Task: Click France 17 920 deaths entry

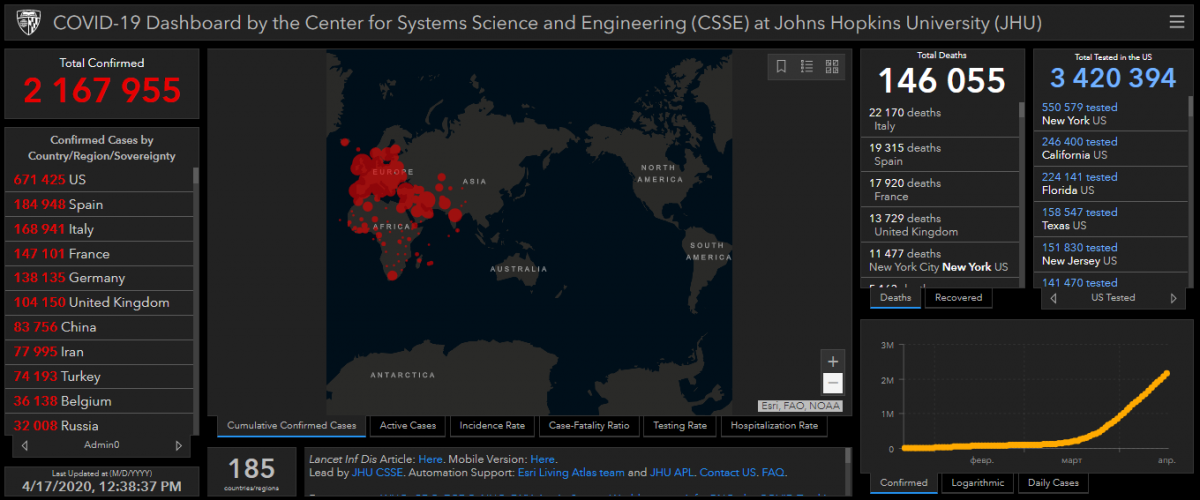Action: click(x=940, y=190)
